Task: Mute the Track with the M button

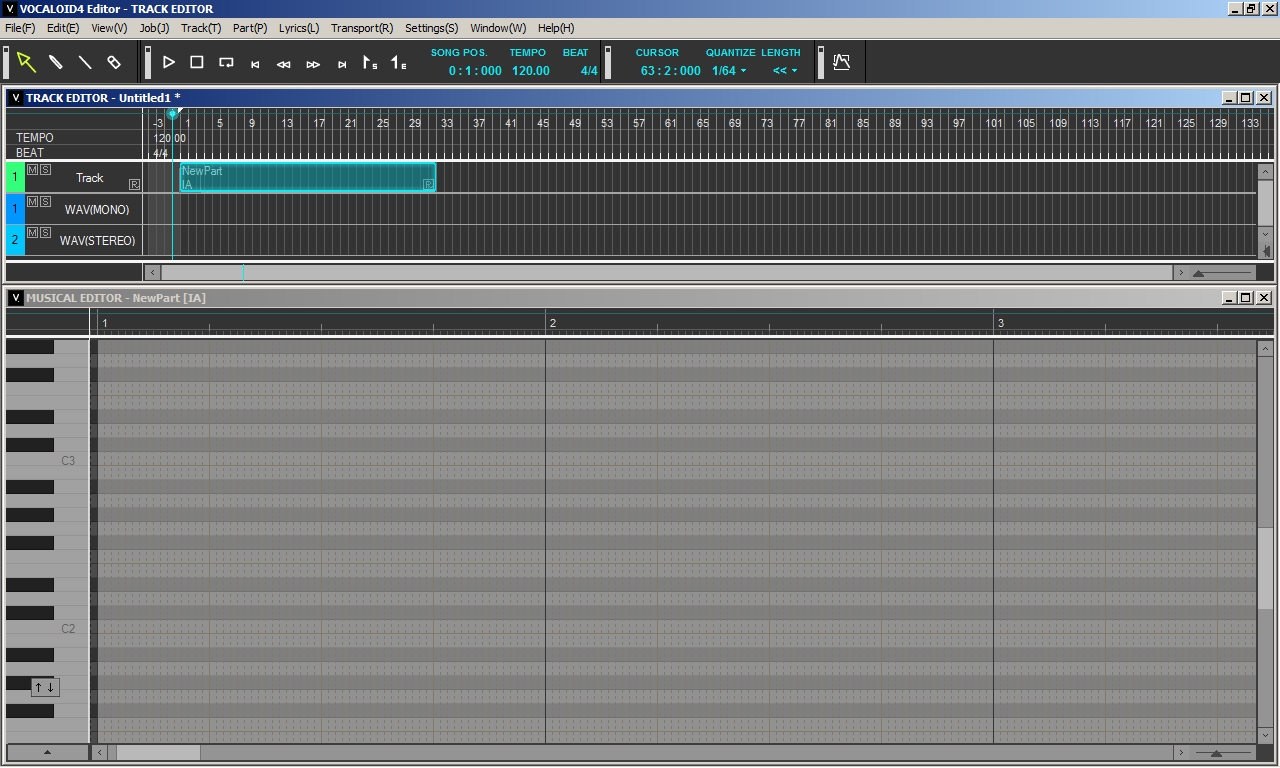Action: point(31,170)
